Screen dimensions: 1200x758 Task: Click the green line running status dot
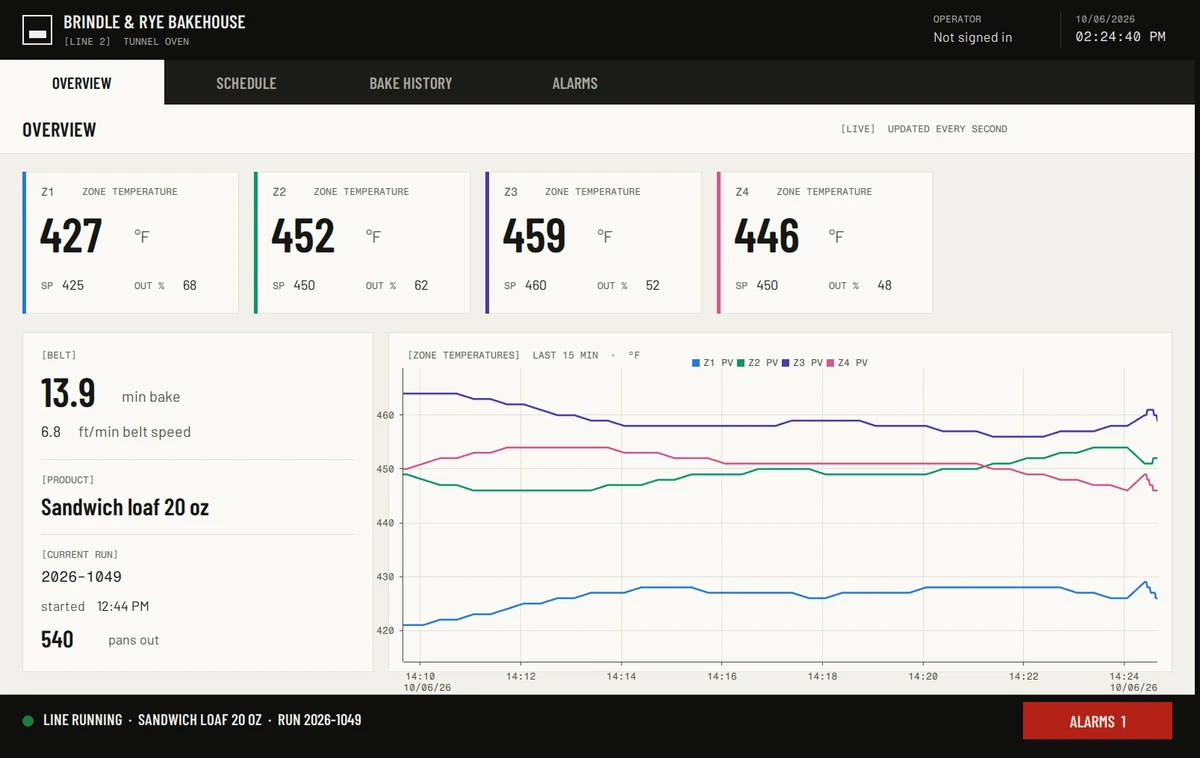28,720
